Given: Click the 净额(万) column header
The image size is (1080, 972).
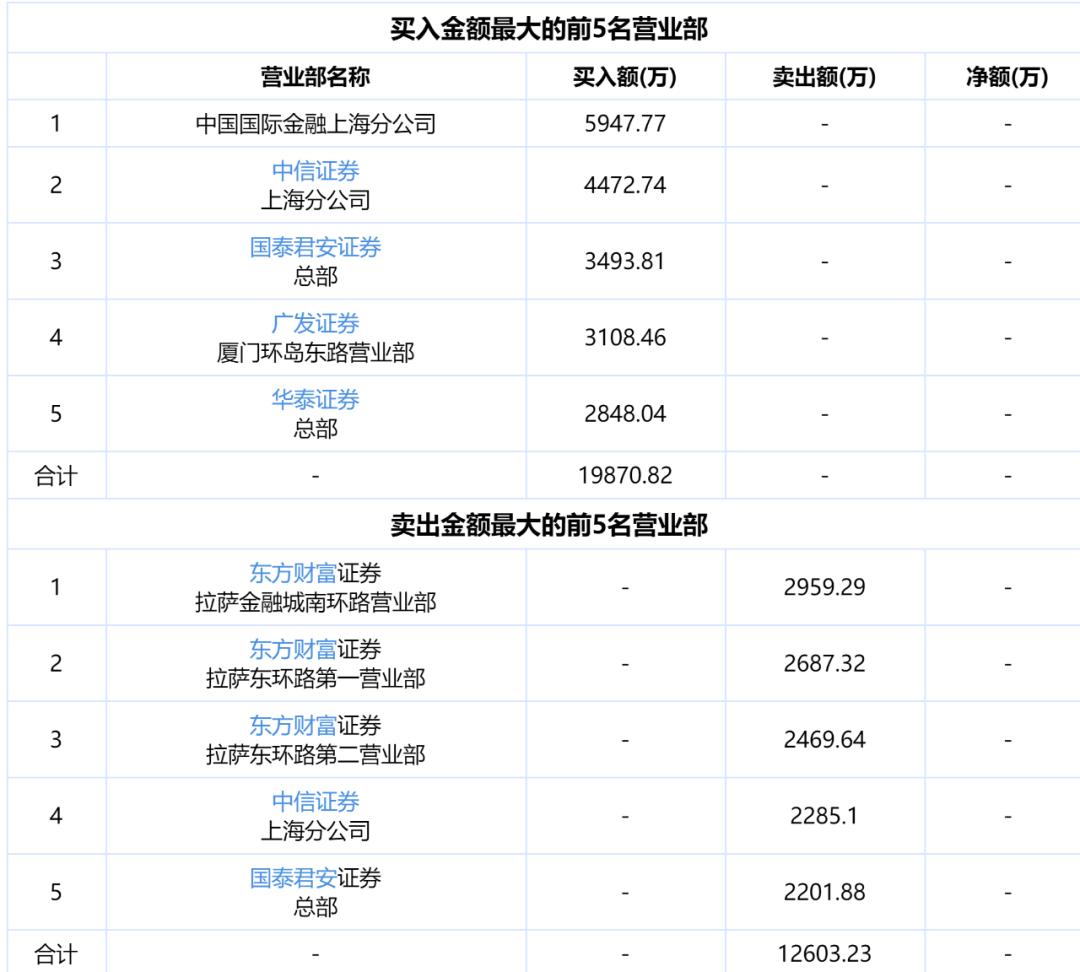Looking at the screenshot, I should (1007, 76).
